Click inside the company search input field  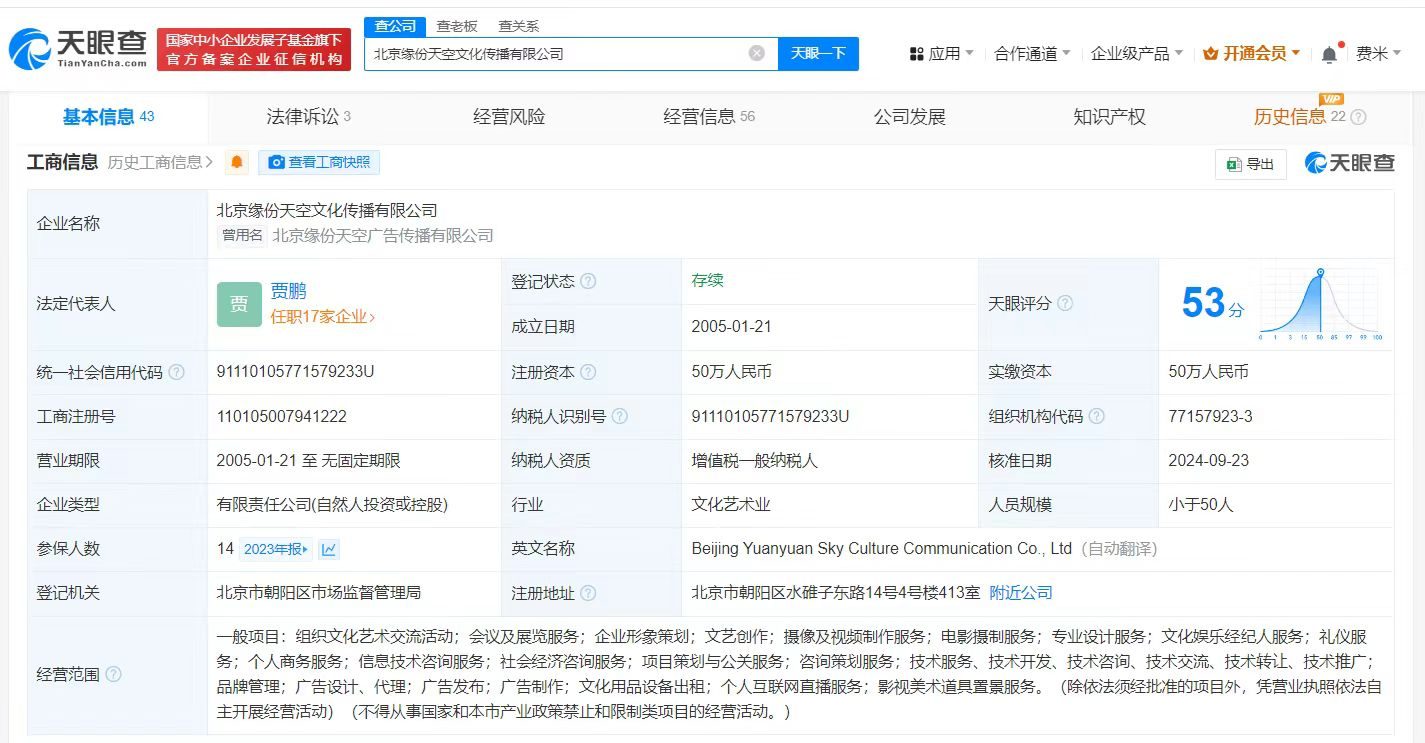pyautogui.click(x=560, y=54)
